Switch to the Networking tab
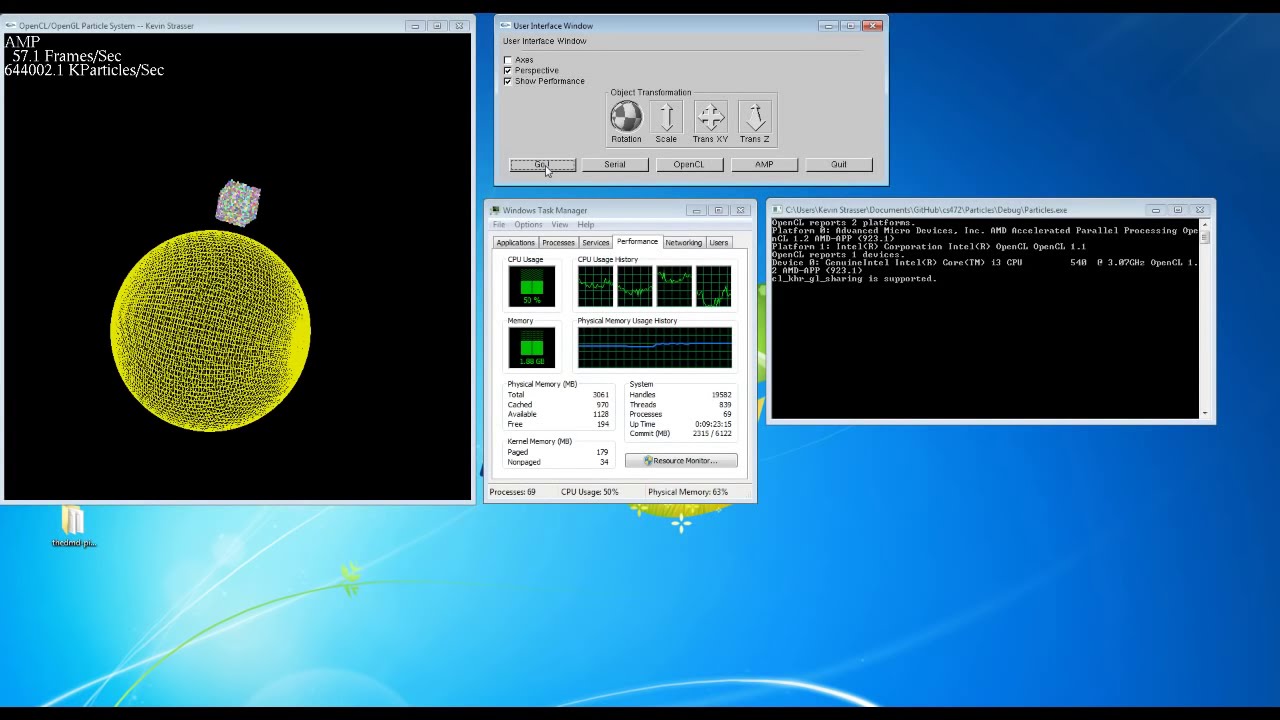Image resolution: width=1280 pixels, height=720 pixels. click(683, 243)
